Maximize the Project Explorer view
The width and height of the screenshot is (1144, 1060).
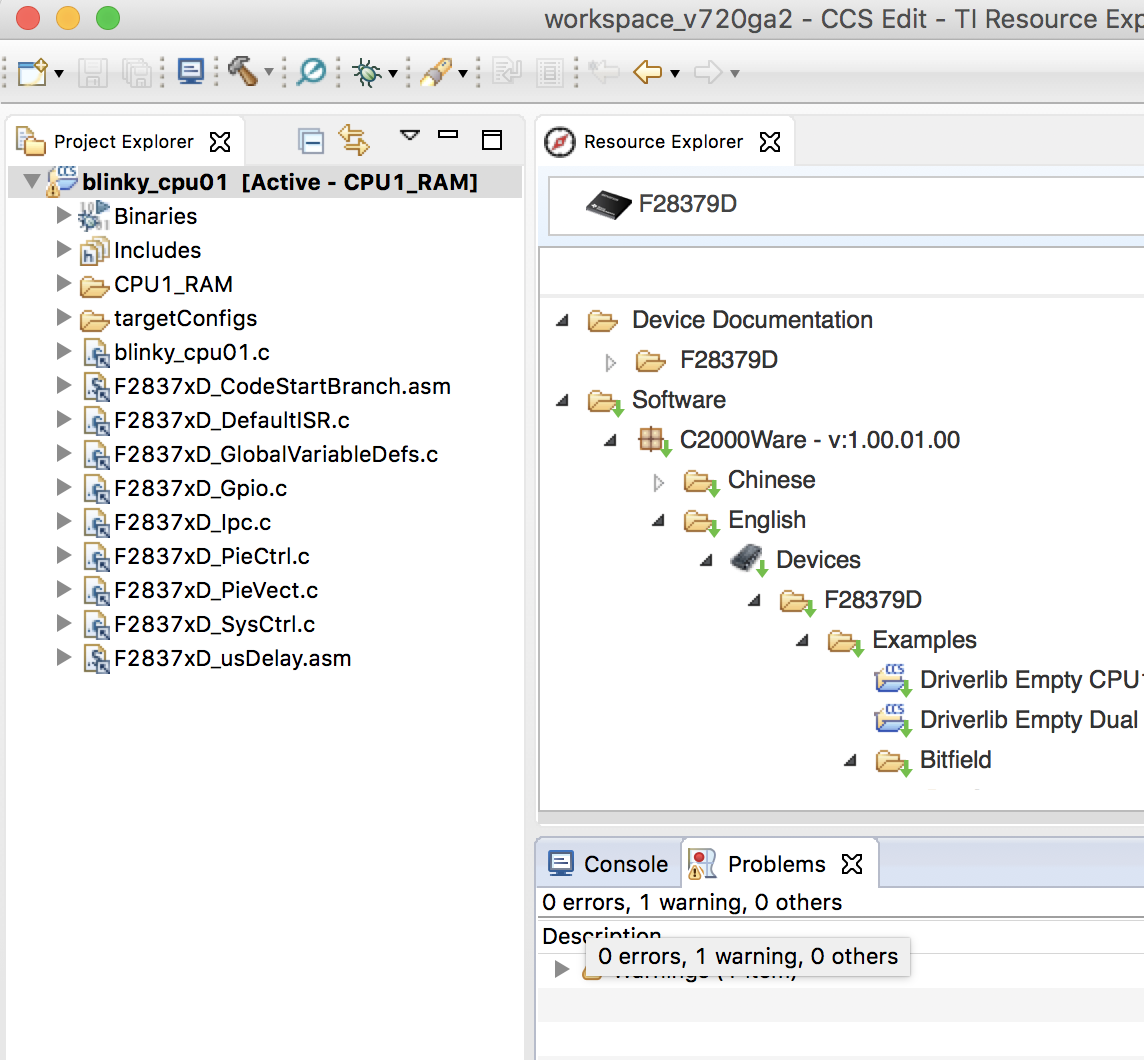click(x=492, y=139)
